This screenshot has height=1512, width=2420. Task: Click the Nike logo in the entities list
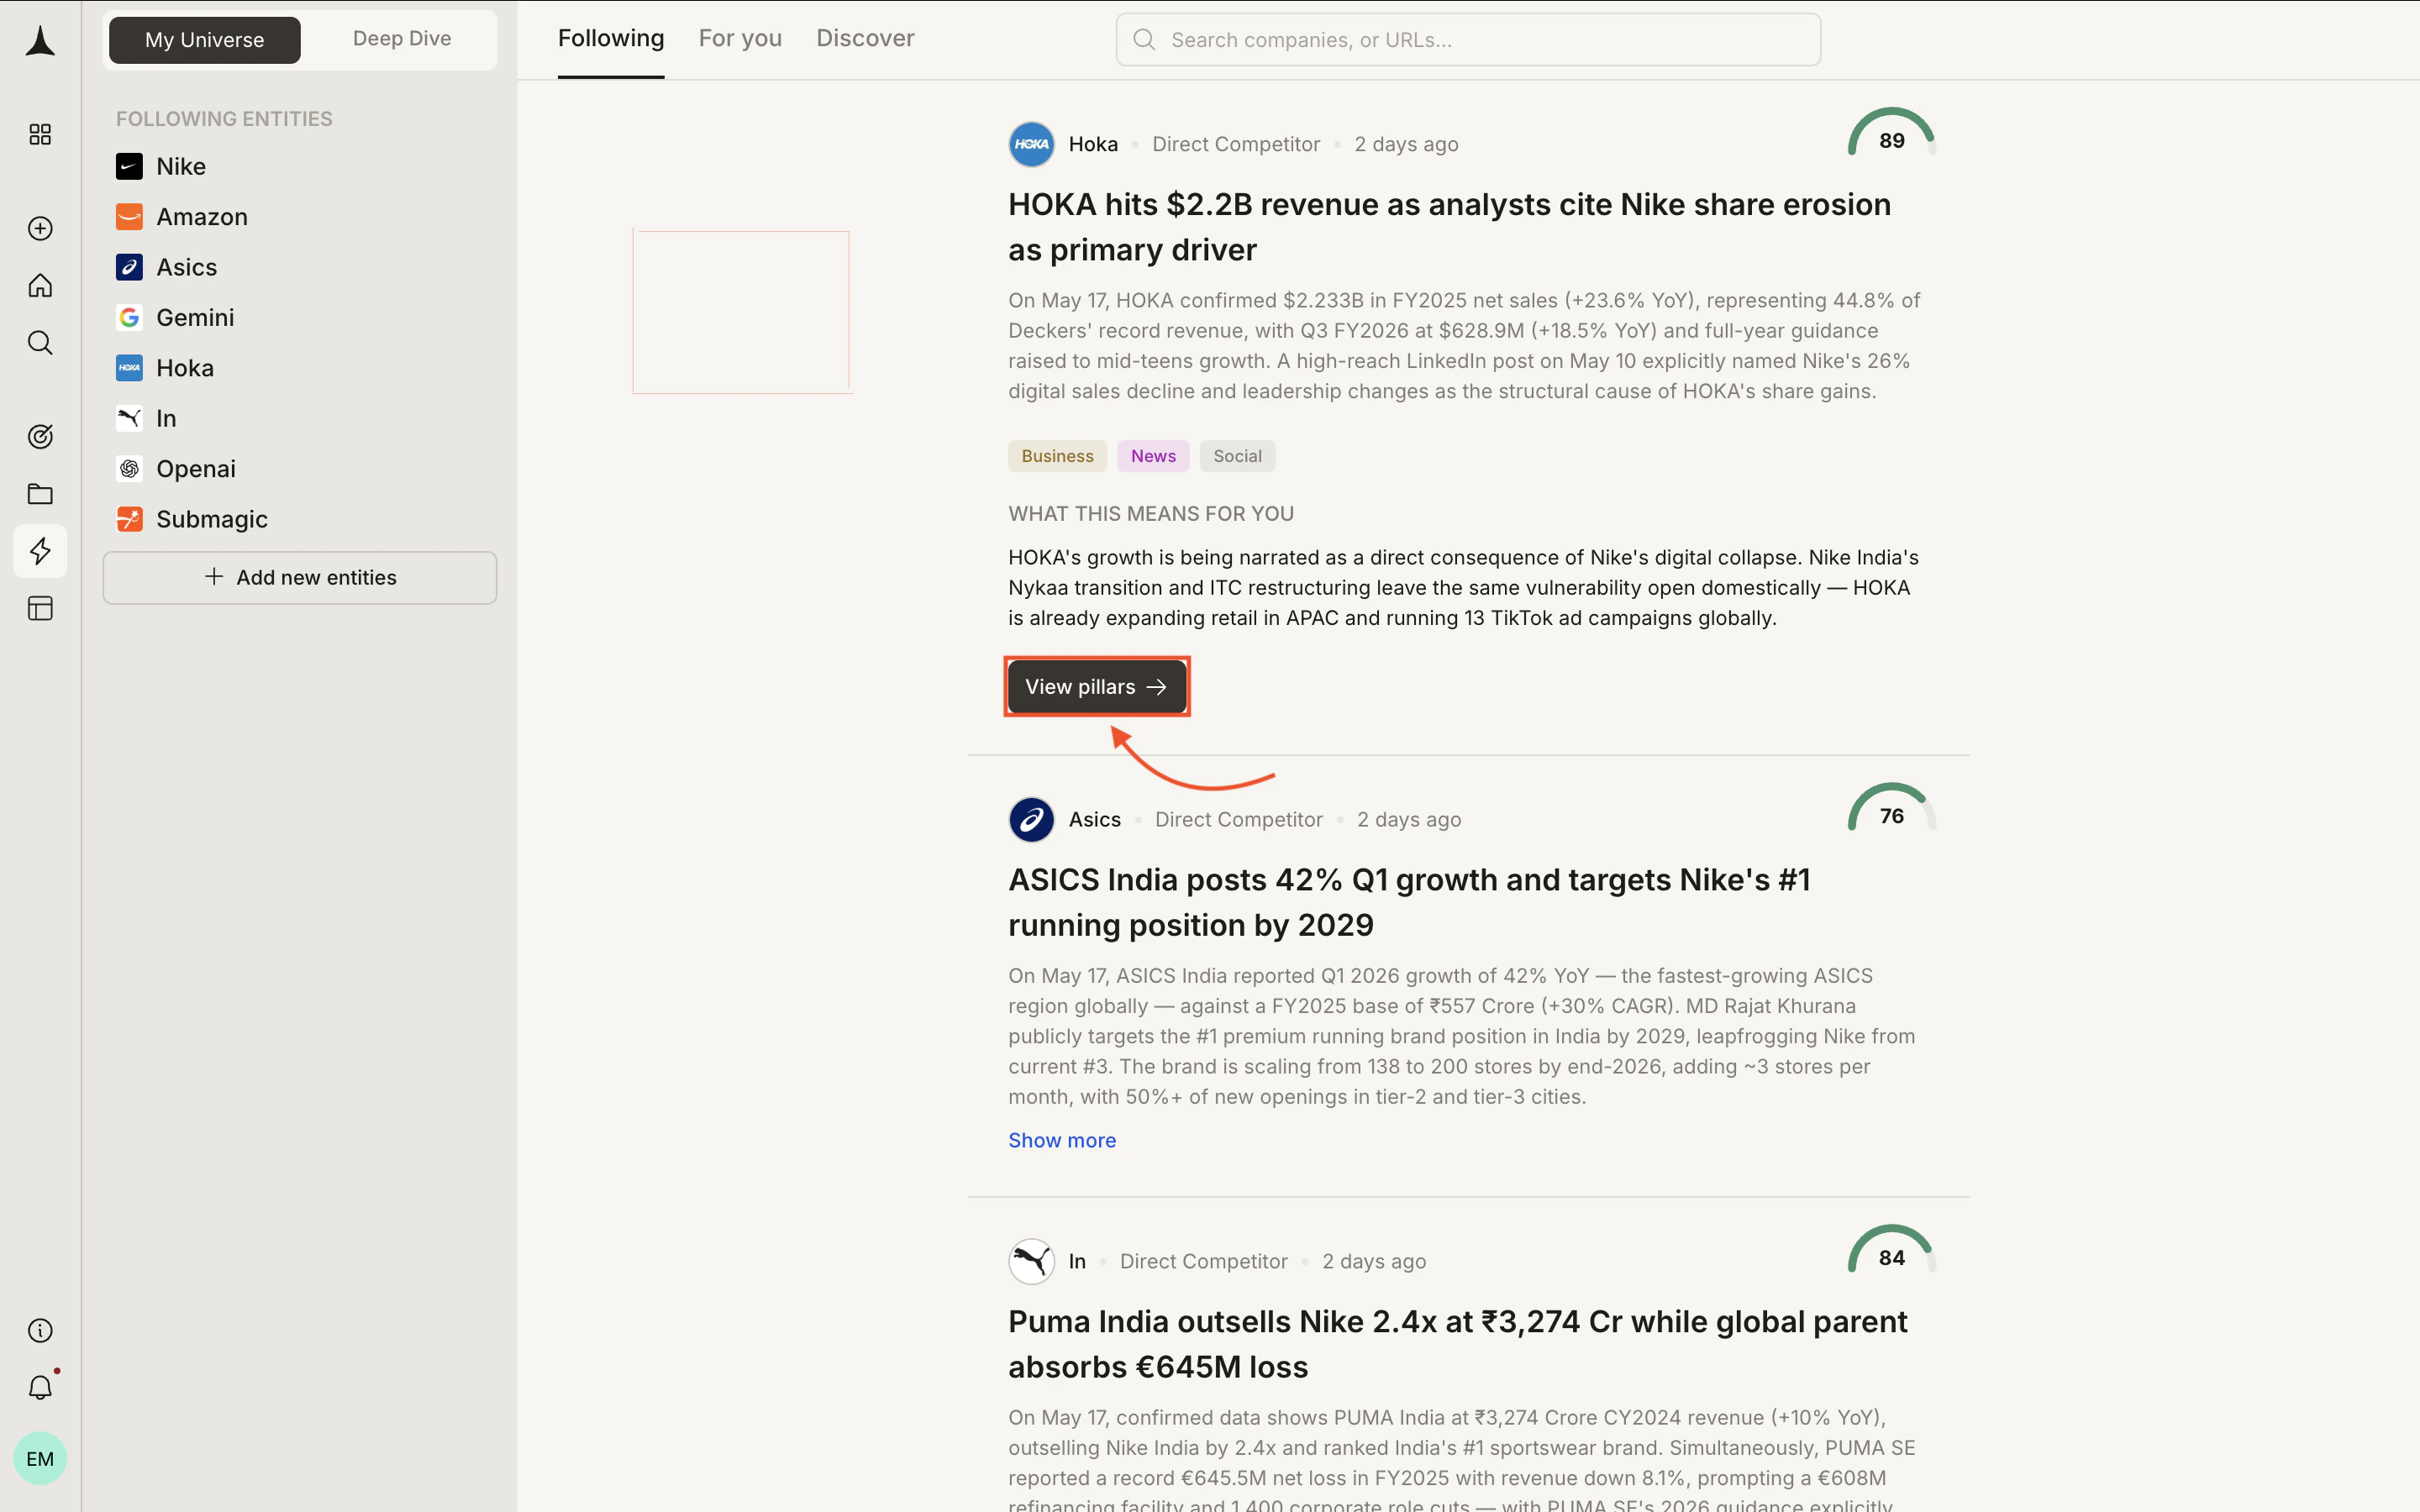point(129,166)
